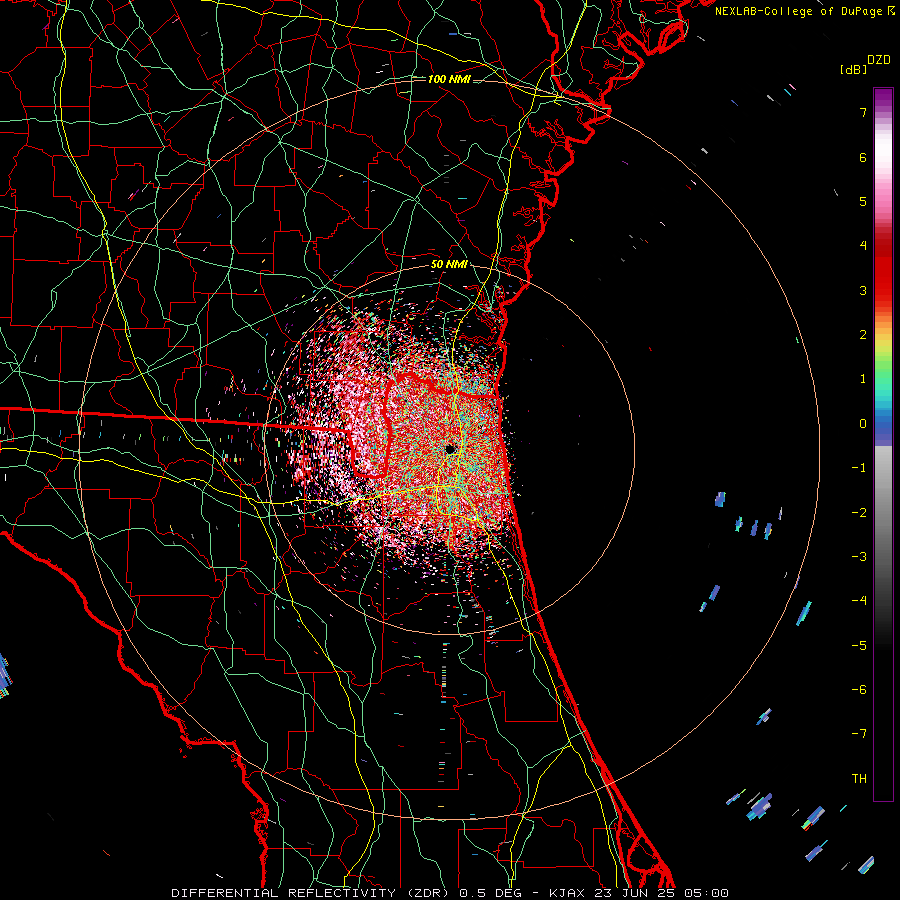Click the -4 dB tick label
Viewport: 900px width, 900px height.
(x=859, y=601)
